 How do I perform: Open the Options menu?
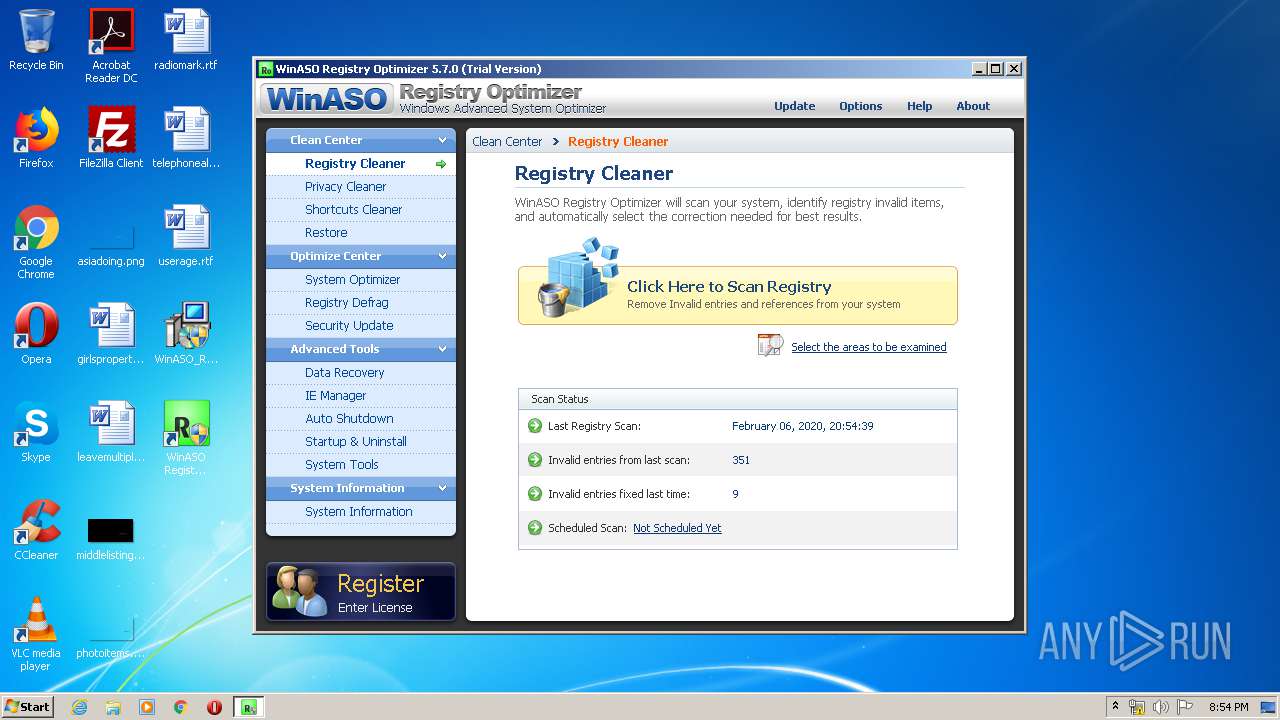pyautogui.click(x=860, y=106)
